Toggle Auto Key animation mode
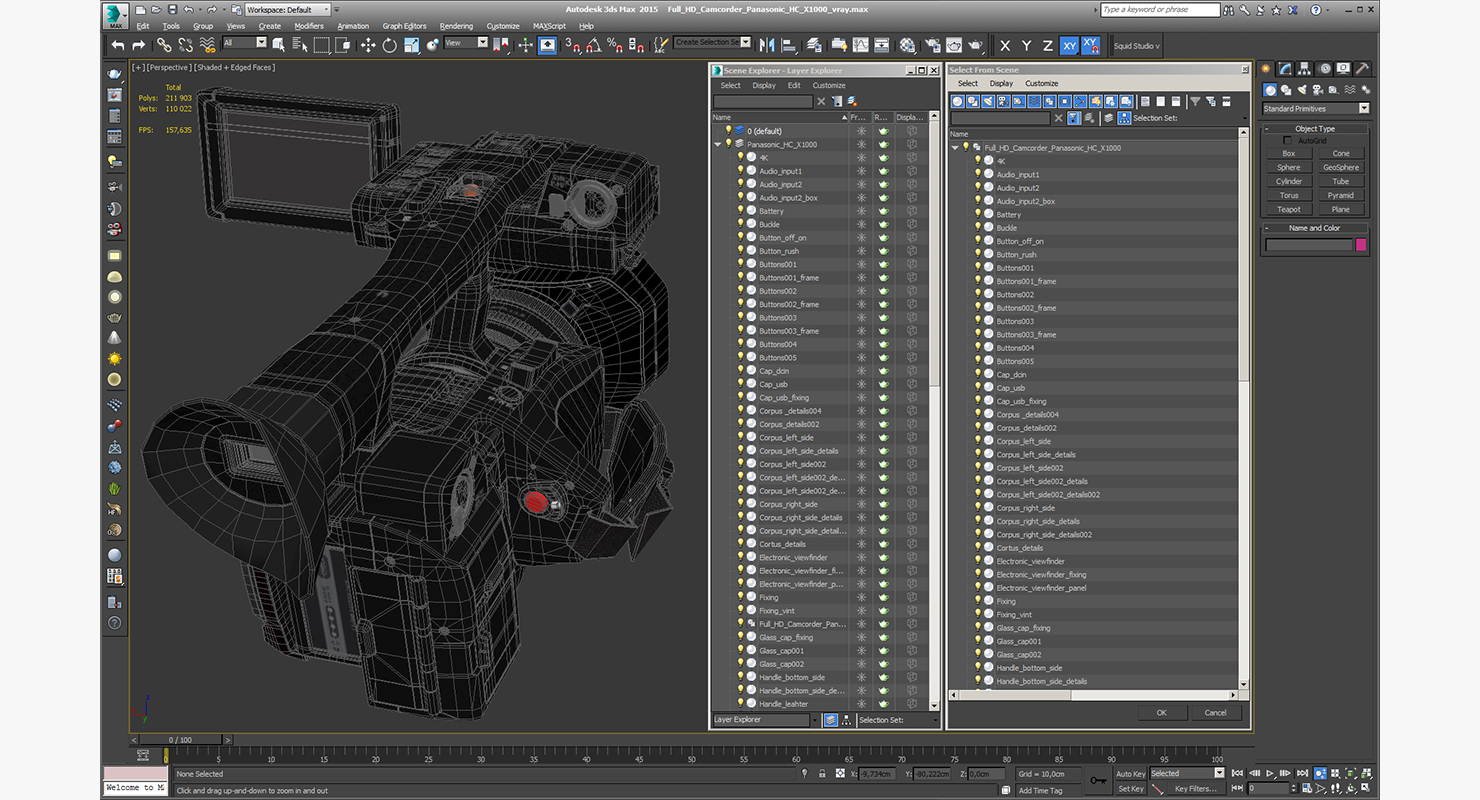The width and height of the screenshot is (1480, 800). (x=1130, y=773)
